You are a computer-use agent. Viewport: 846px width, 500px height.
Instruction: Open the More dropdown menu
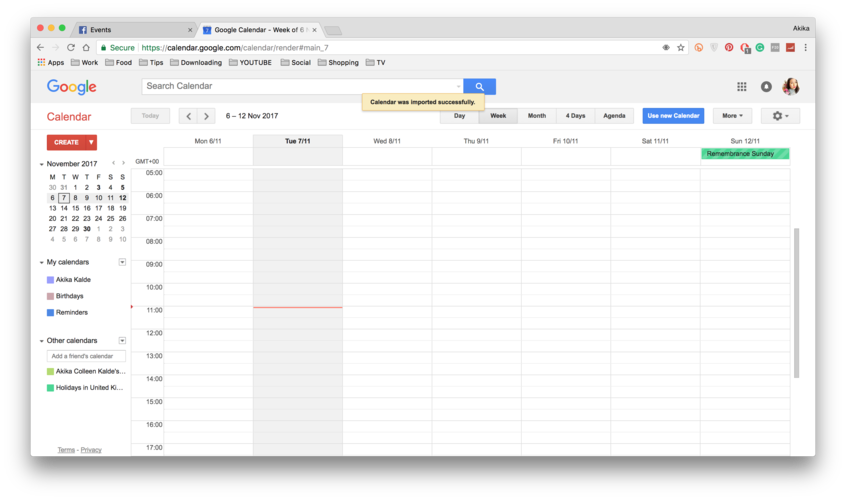pyautogui.click(x=732, y=116)
